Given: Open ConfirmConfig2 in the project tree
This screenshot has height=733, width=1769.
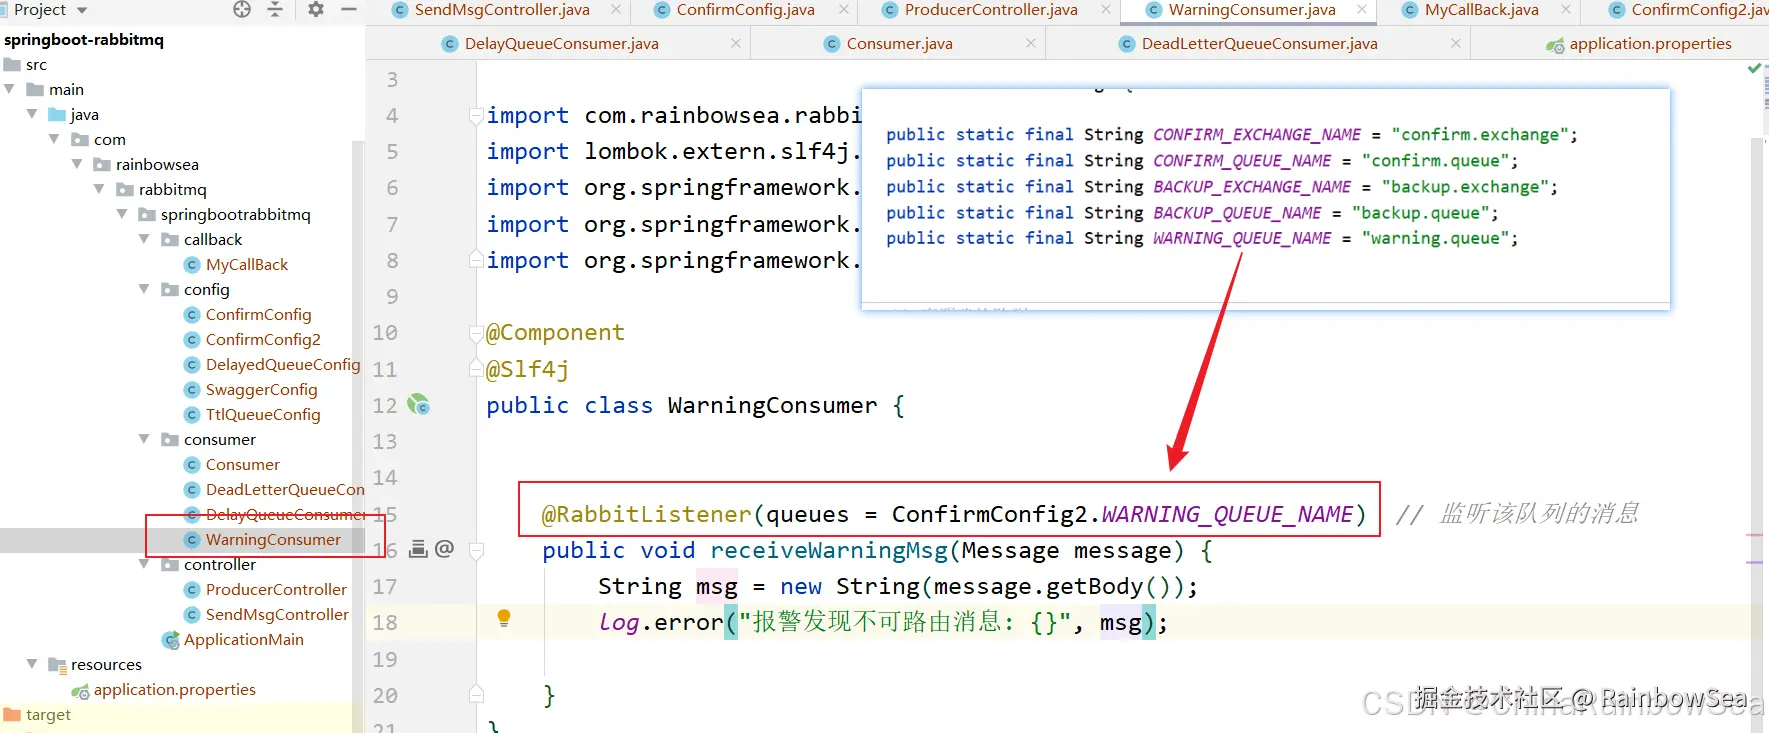Looking at the screenshot, I should pyautogui.click(x=263, y=339).
